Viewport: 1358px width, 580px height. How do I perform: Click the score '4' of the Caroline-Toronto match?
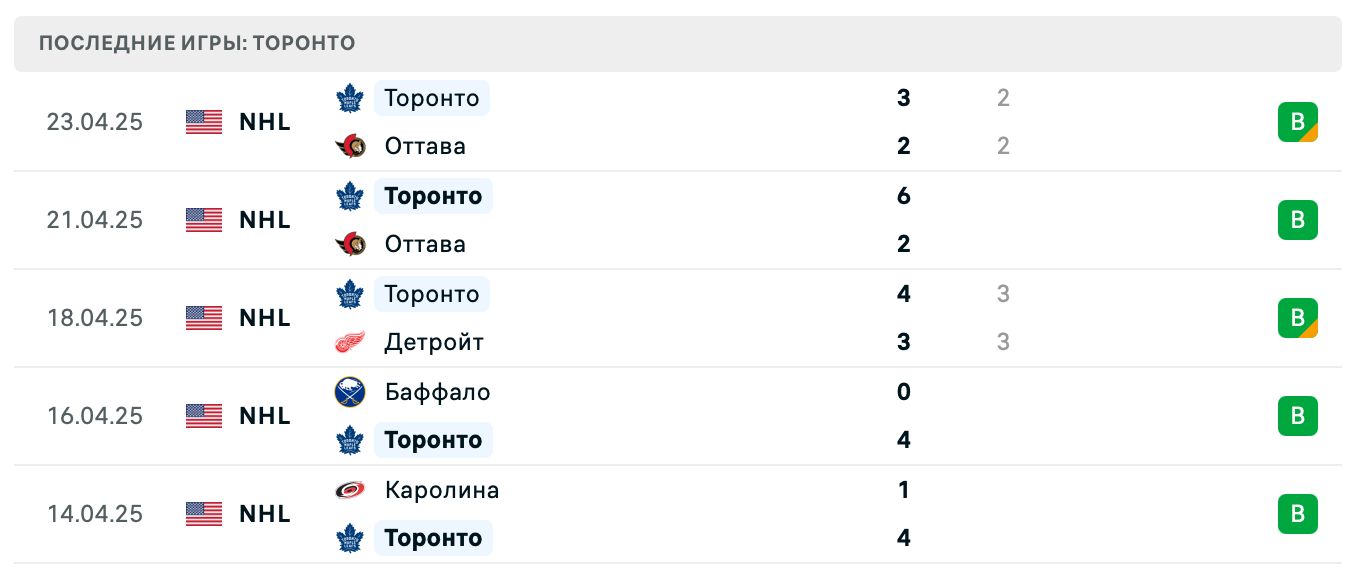pos(903,537)
